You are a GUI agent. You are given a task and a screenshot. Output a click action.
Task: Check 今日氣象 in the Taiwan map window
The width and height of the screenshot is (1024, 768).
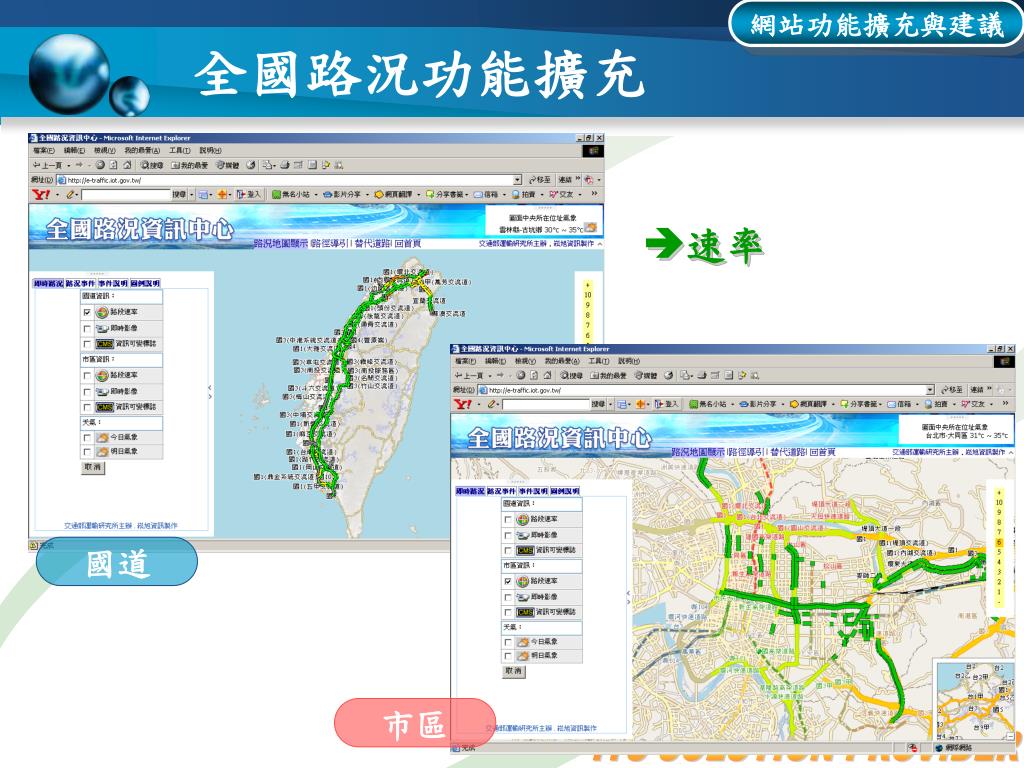87,438
